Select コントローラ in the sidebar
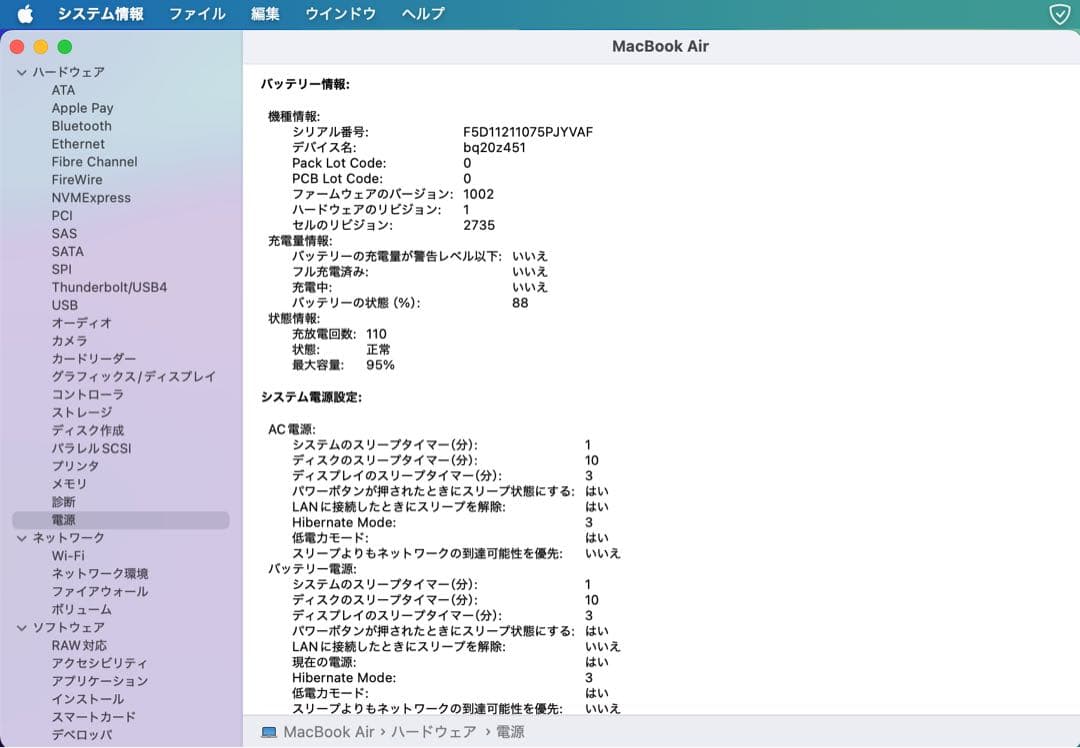The height and width of the screenshot is (748, 1080). point(87,395)
